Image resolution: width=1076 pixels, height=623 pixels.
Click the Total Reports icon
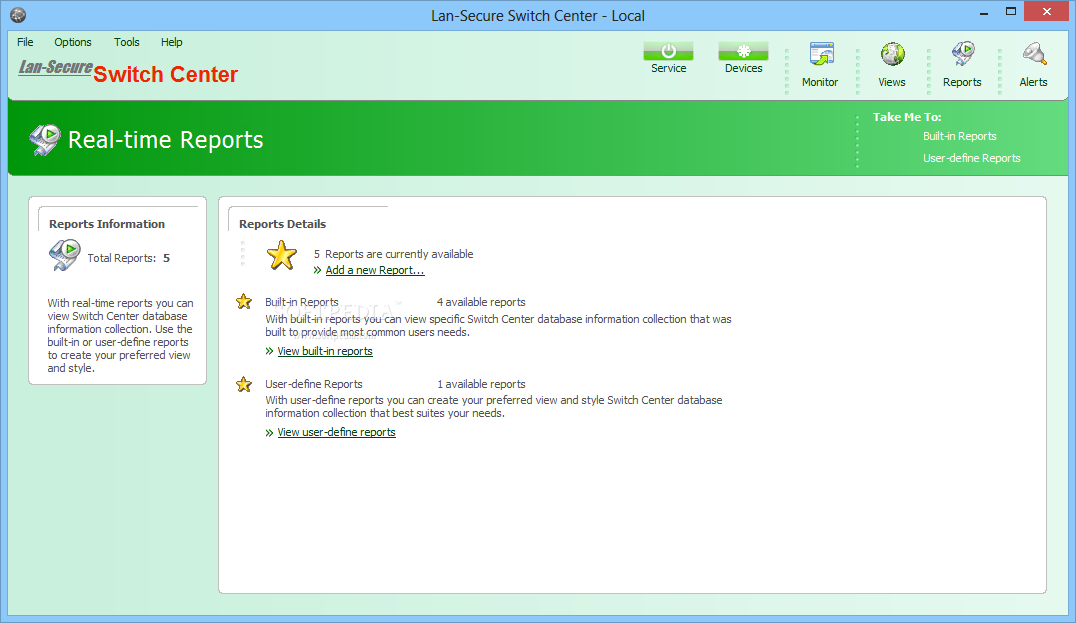click(x=65, y=255)
